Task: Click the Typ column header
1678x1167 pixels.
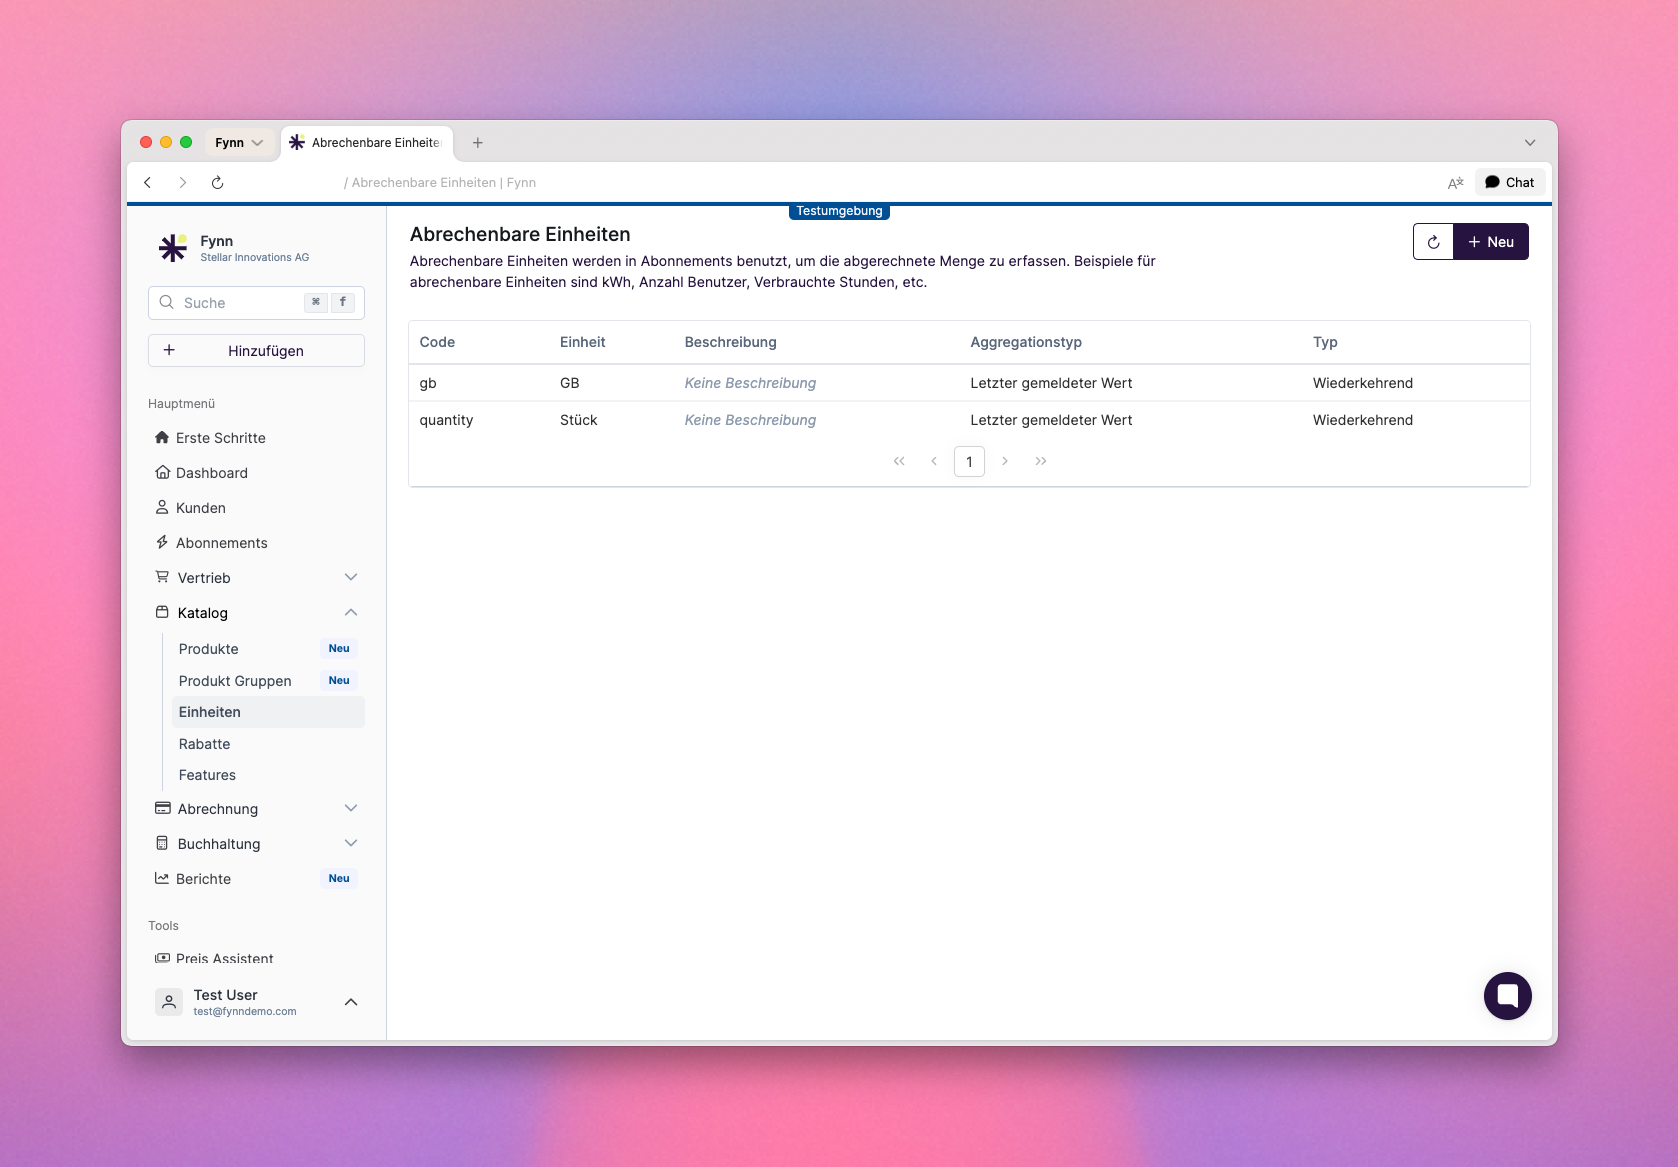Action: (x=1325, y=342)
